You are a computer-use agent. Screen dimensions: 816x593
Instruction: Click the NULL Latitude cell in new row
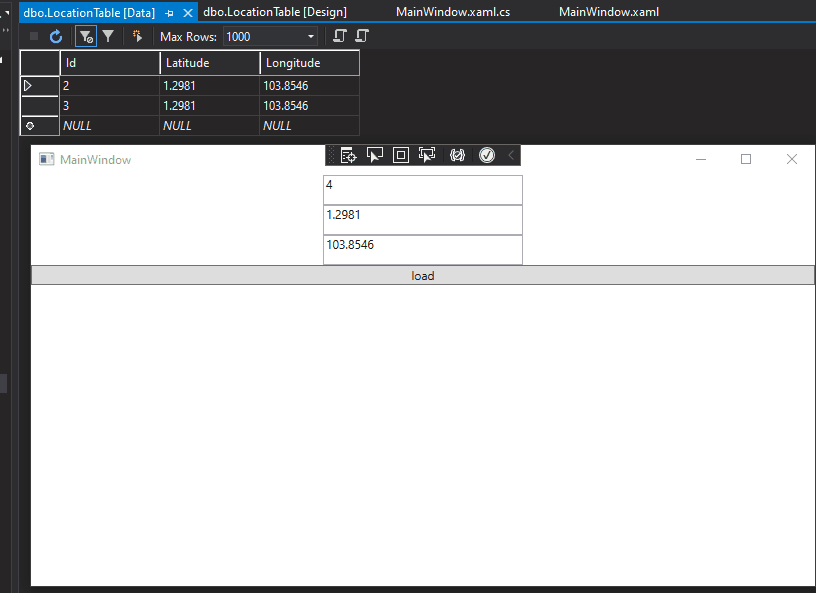[210, 126]
